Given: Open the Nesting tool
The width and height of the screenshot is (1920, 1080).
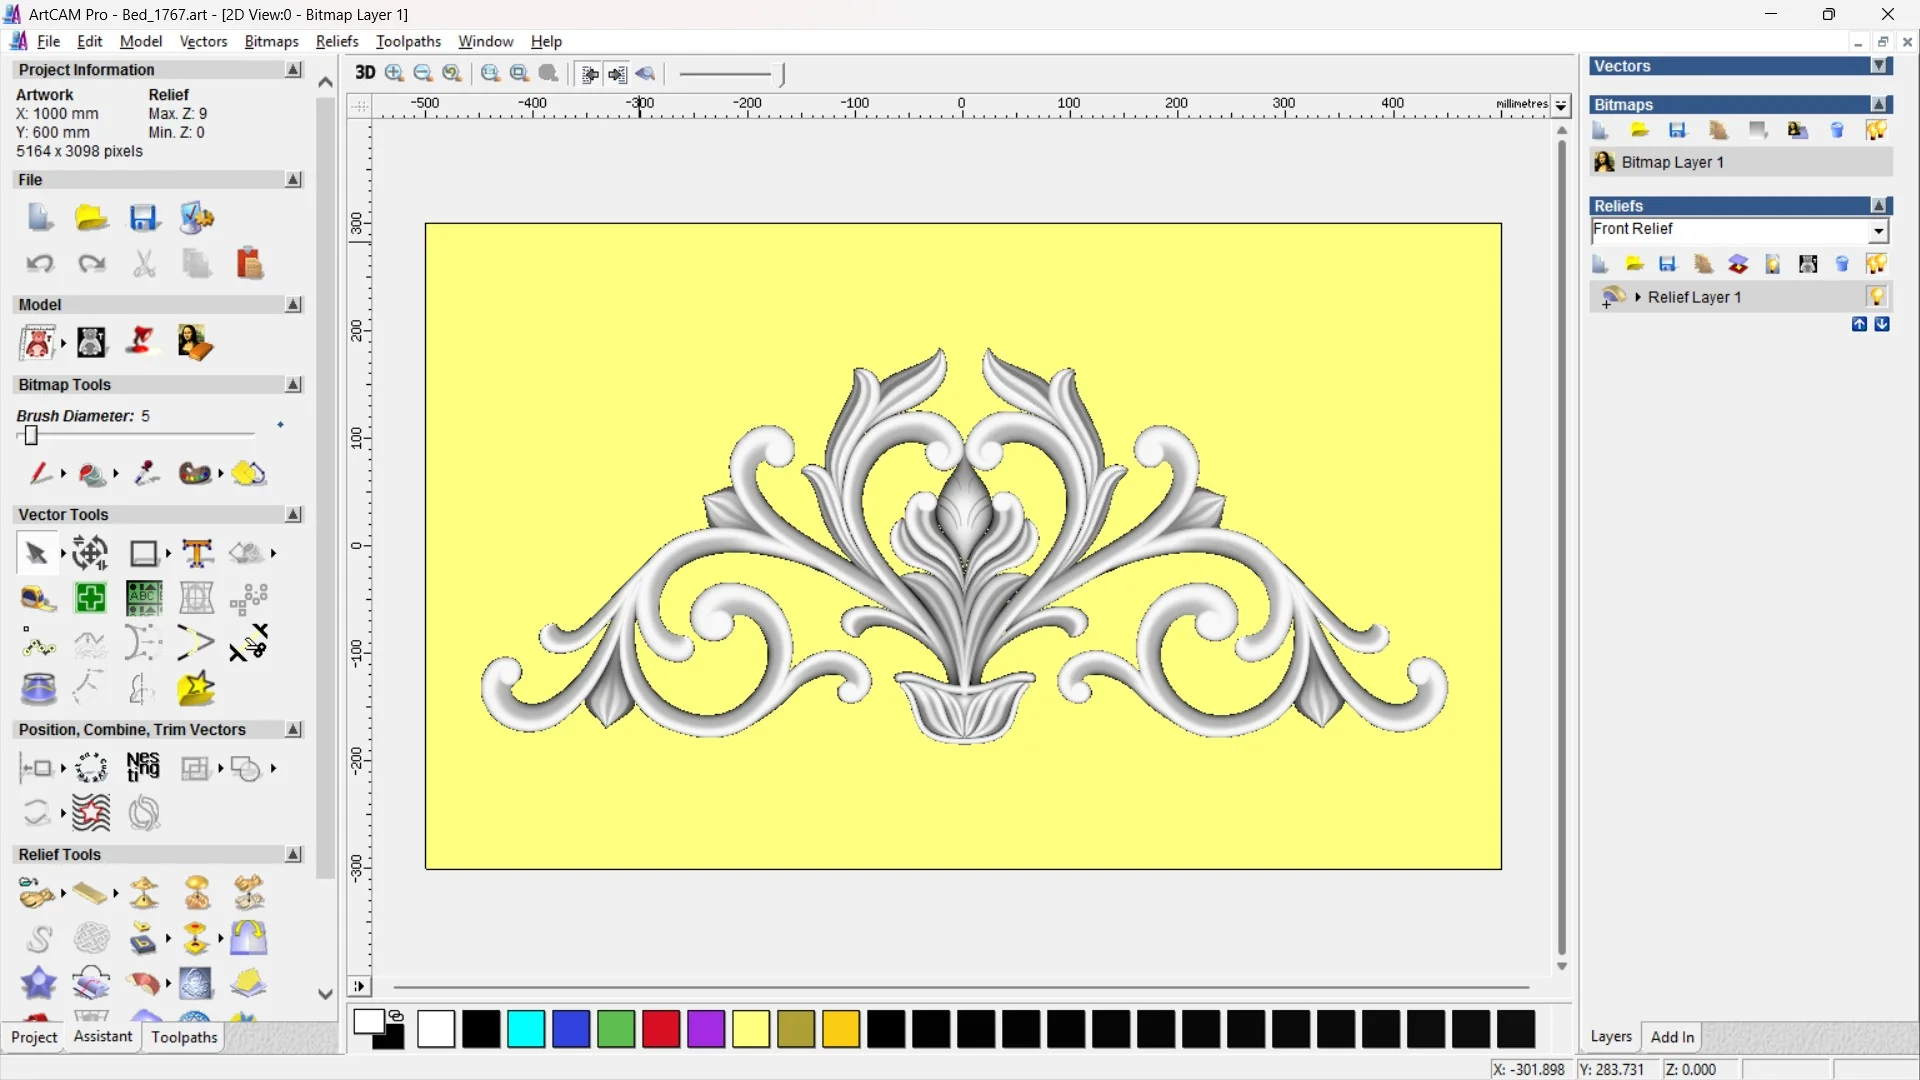Looking at the screenshot, I should coord(143,768).
